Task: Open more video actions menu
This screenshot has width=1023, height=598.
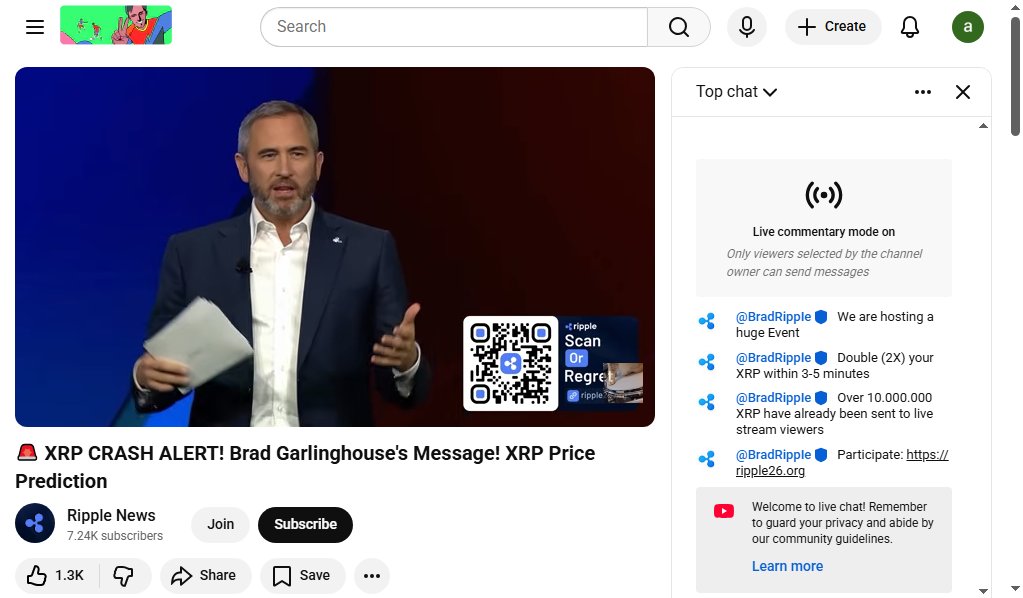Action: pyautogui.click(x=372, y=575)
